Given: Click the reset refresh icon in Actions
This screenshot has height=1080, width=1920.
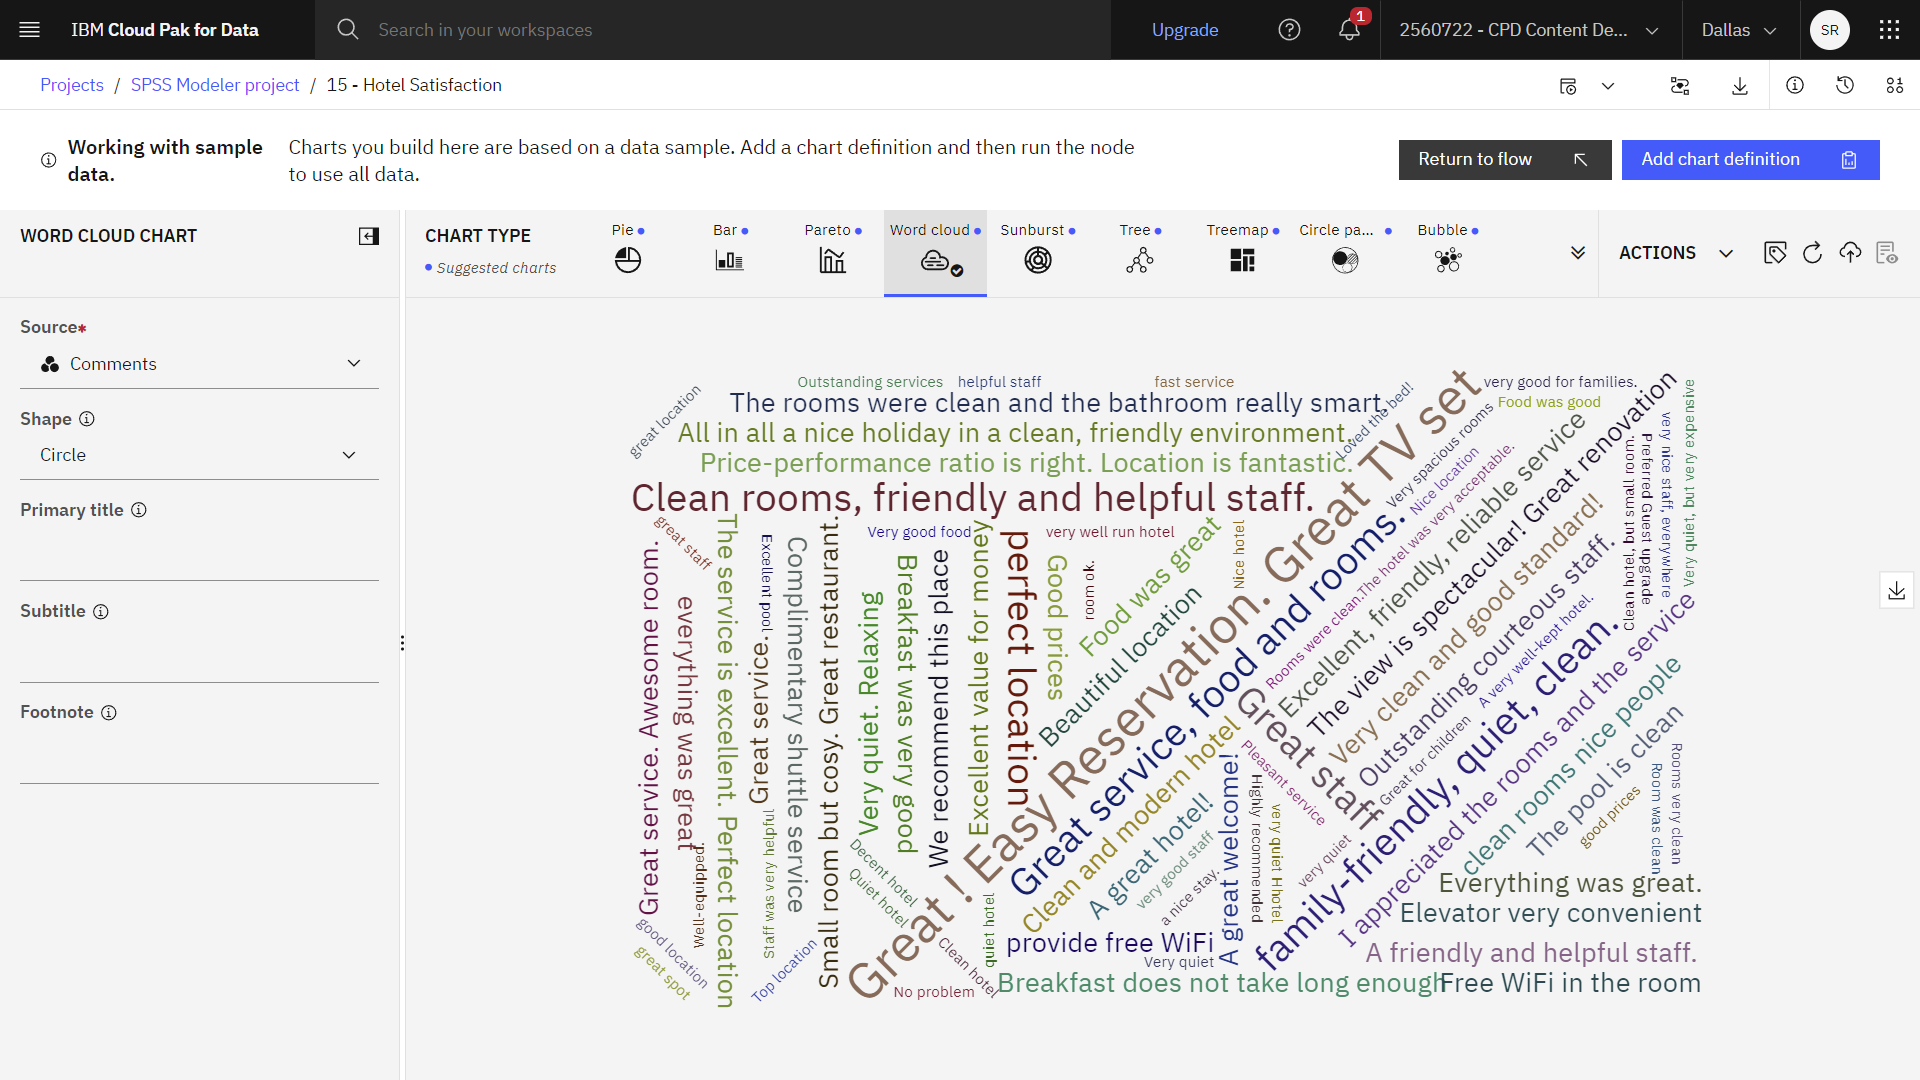Looking at the screenshot, I should tap(1812, 253).
